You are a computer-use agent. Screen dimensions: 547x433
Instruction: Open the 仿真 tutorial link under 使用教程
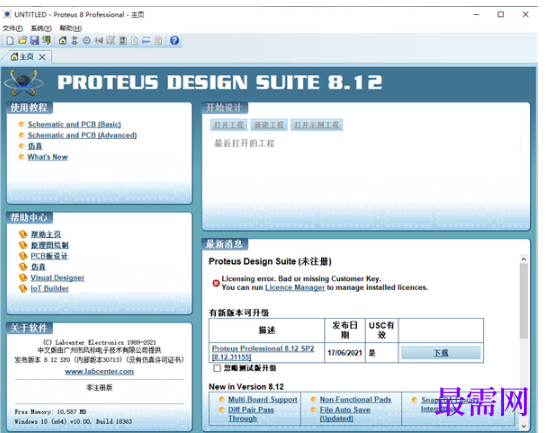35,146
